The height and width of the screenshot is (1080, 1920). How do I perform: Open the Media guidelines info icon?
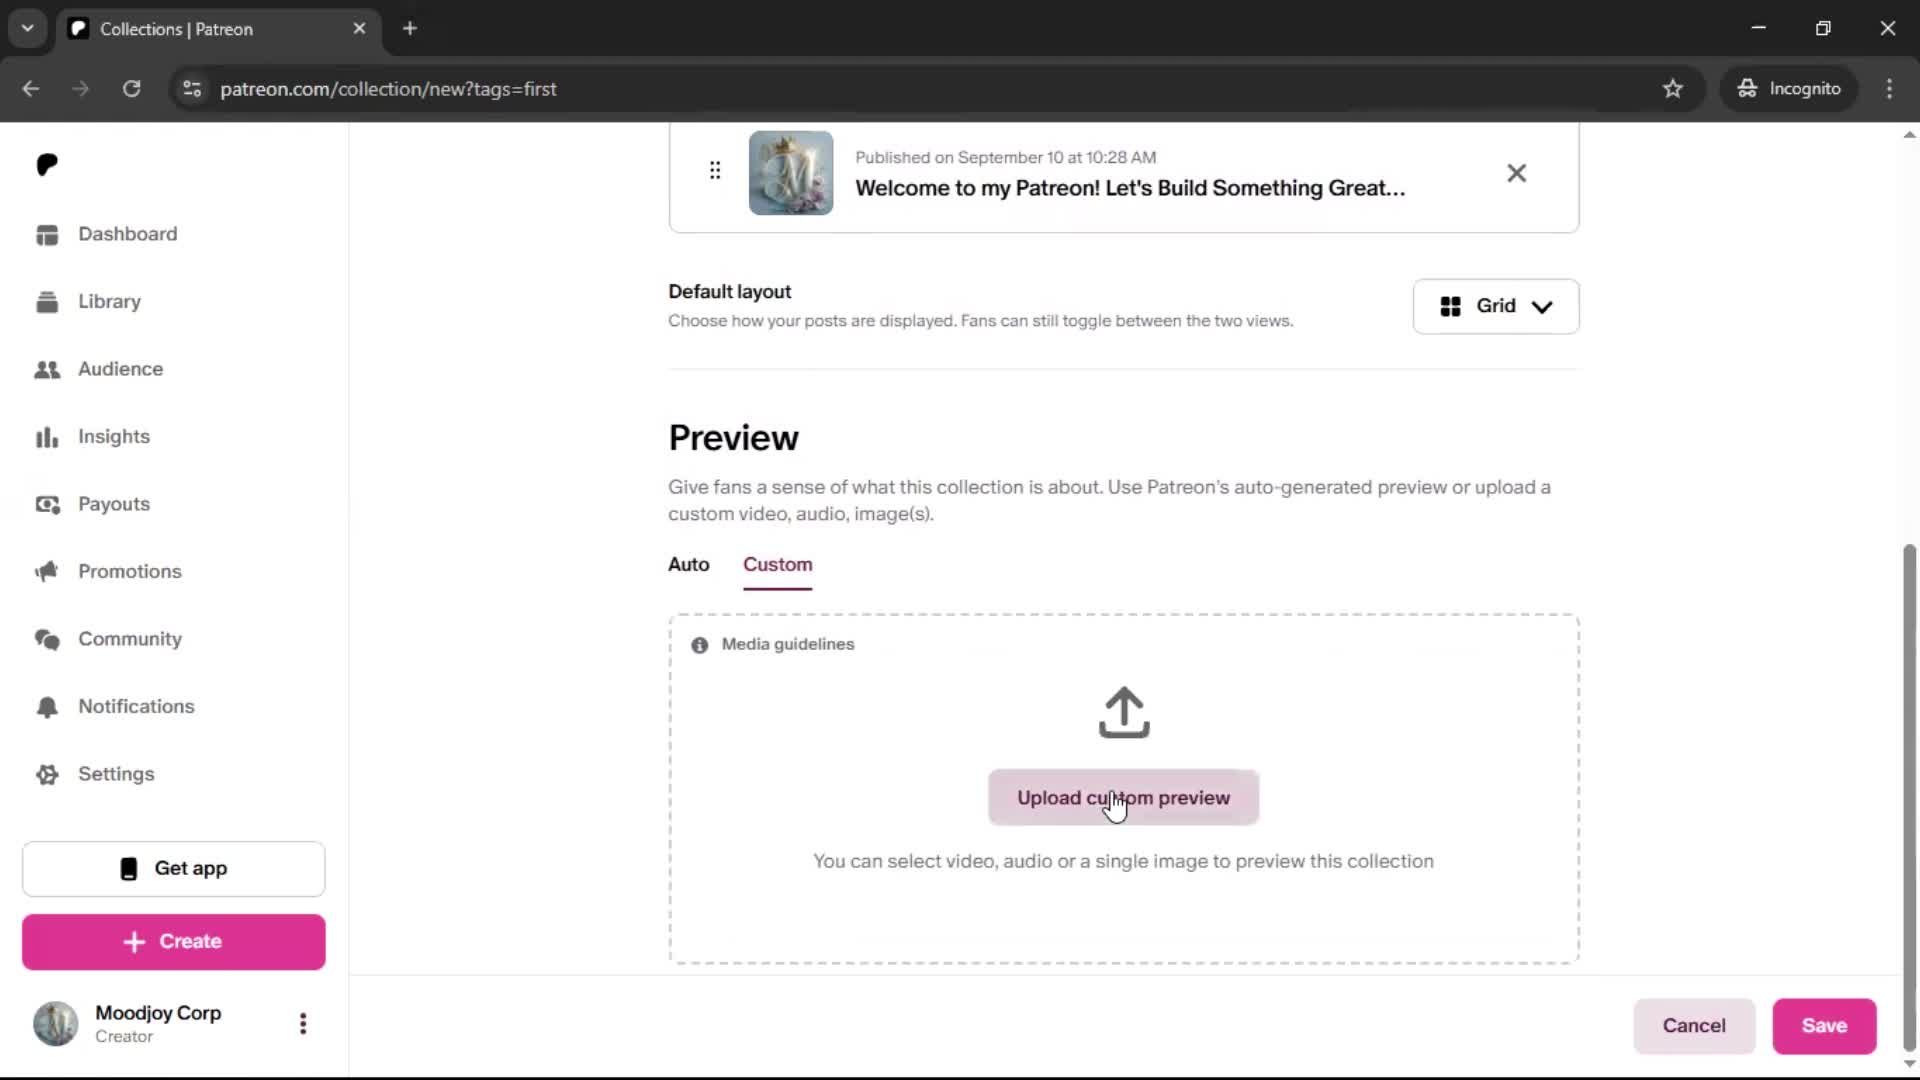tap(700, 645)
